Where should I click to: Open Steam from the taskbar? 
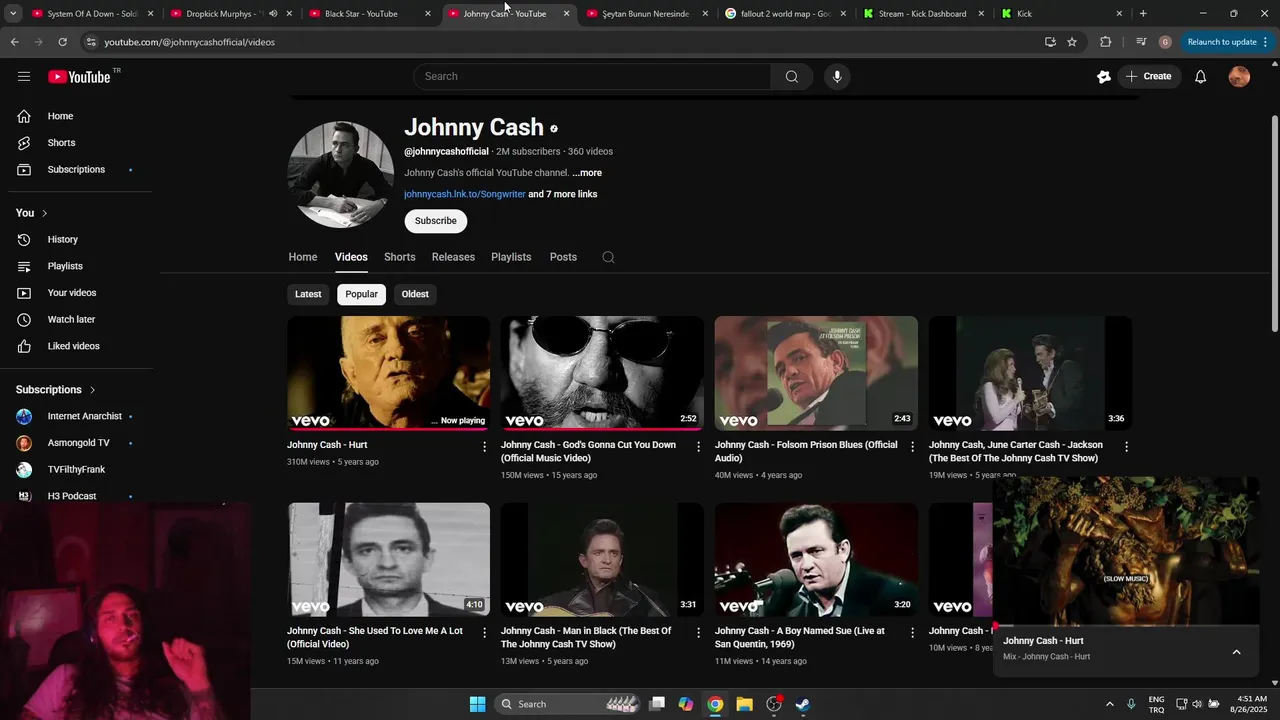pyautogui.click(x=802, y=704)
